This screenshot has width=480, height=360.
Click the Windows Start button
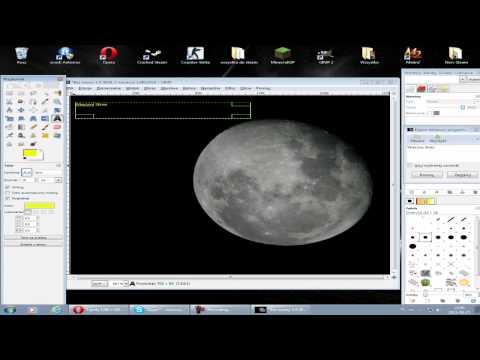click(x=10, y=310)
